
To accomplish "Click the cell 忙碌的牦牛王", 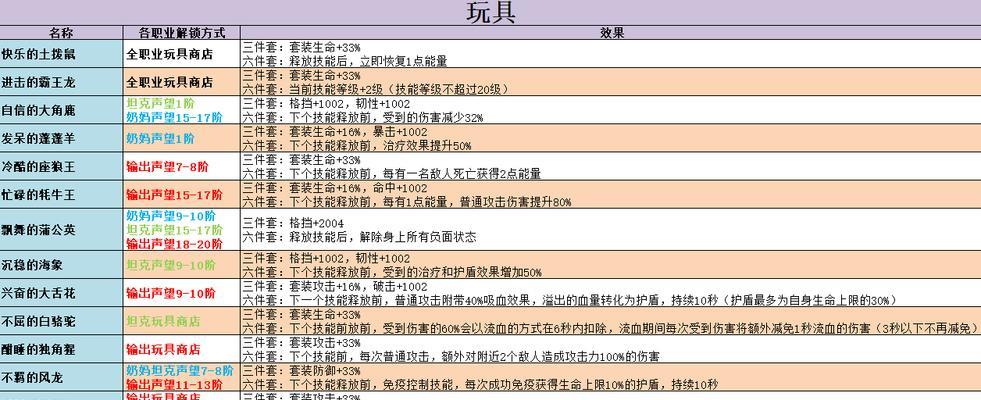I will coord(61,195).
